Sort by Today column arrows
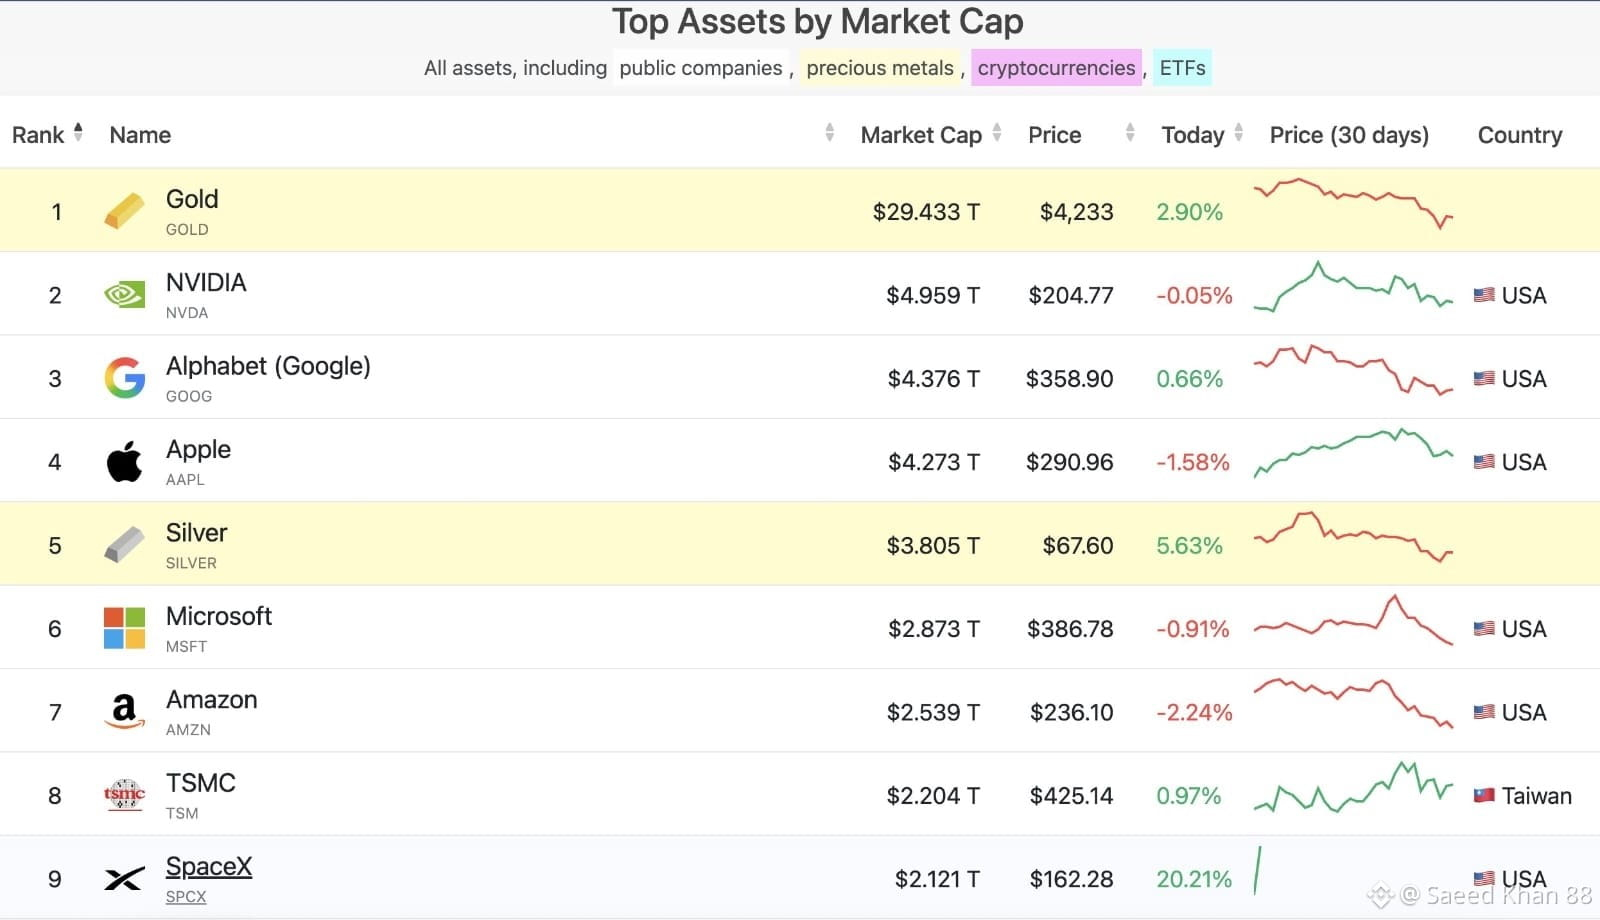Viewport: 1600px width, 920px height. pyautogui.click(x=1239, y=133)
